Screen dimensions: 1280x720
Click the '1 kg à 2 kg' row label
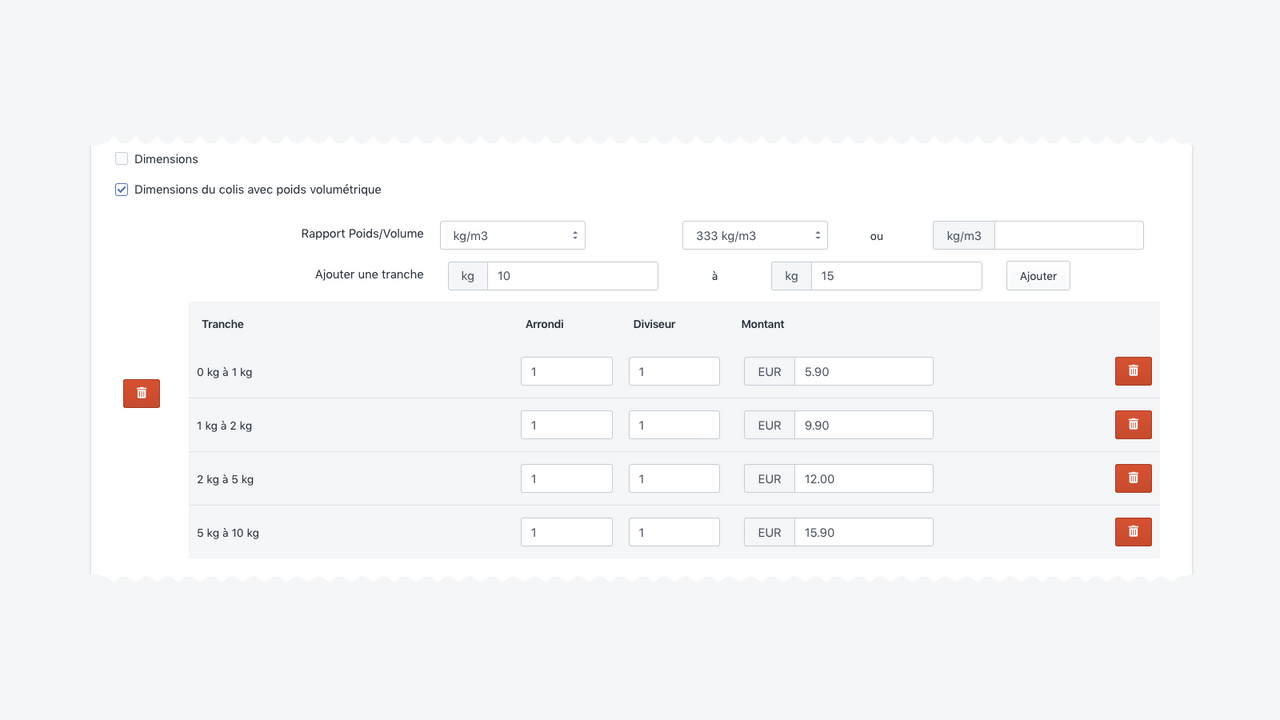[224, 426]
